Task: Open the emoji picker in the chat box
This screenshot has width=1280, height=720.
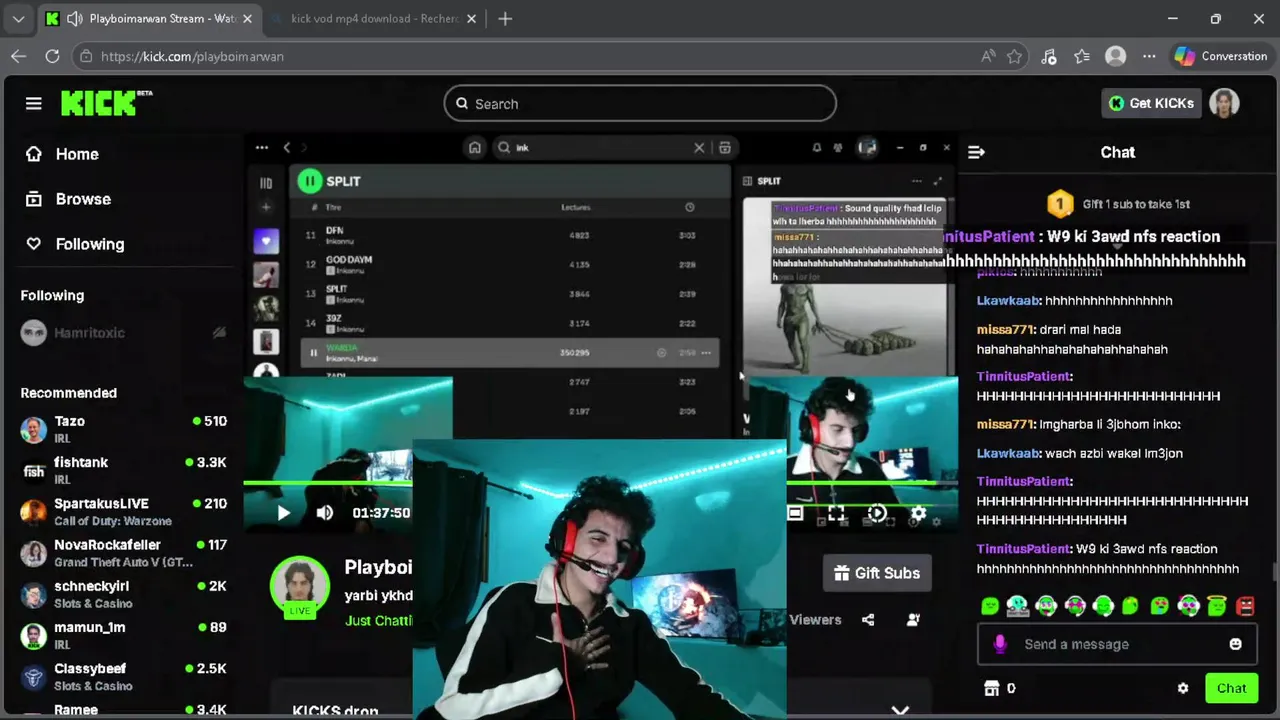Action: (x=1235, y=644)
